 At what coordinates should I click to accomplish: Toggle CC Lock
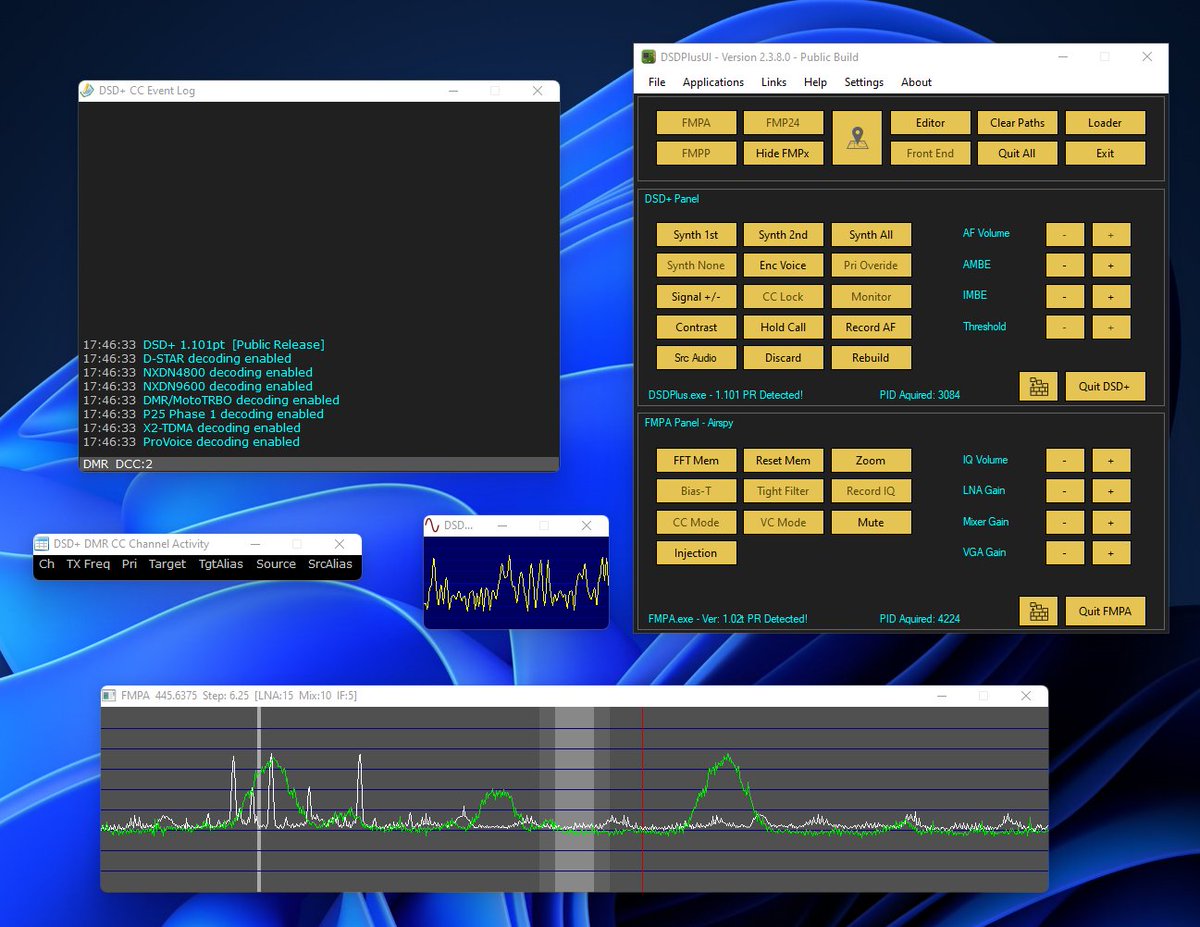(783, 296)
